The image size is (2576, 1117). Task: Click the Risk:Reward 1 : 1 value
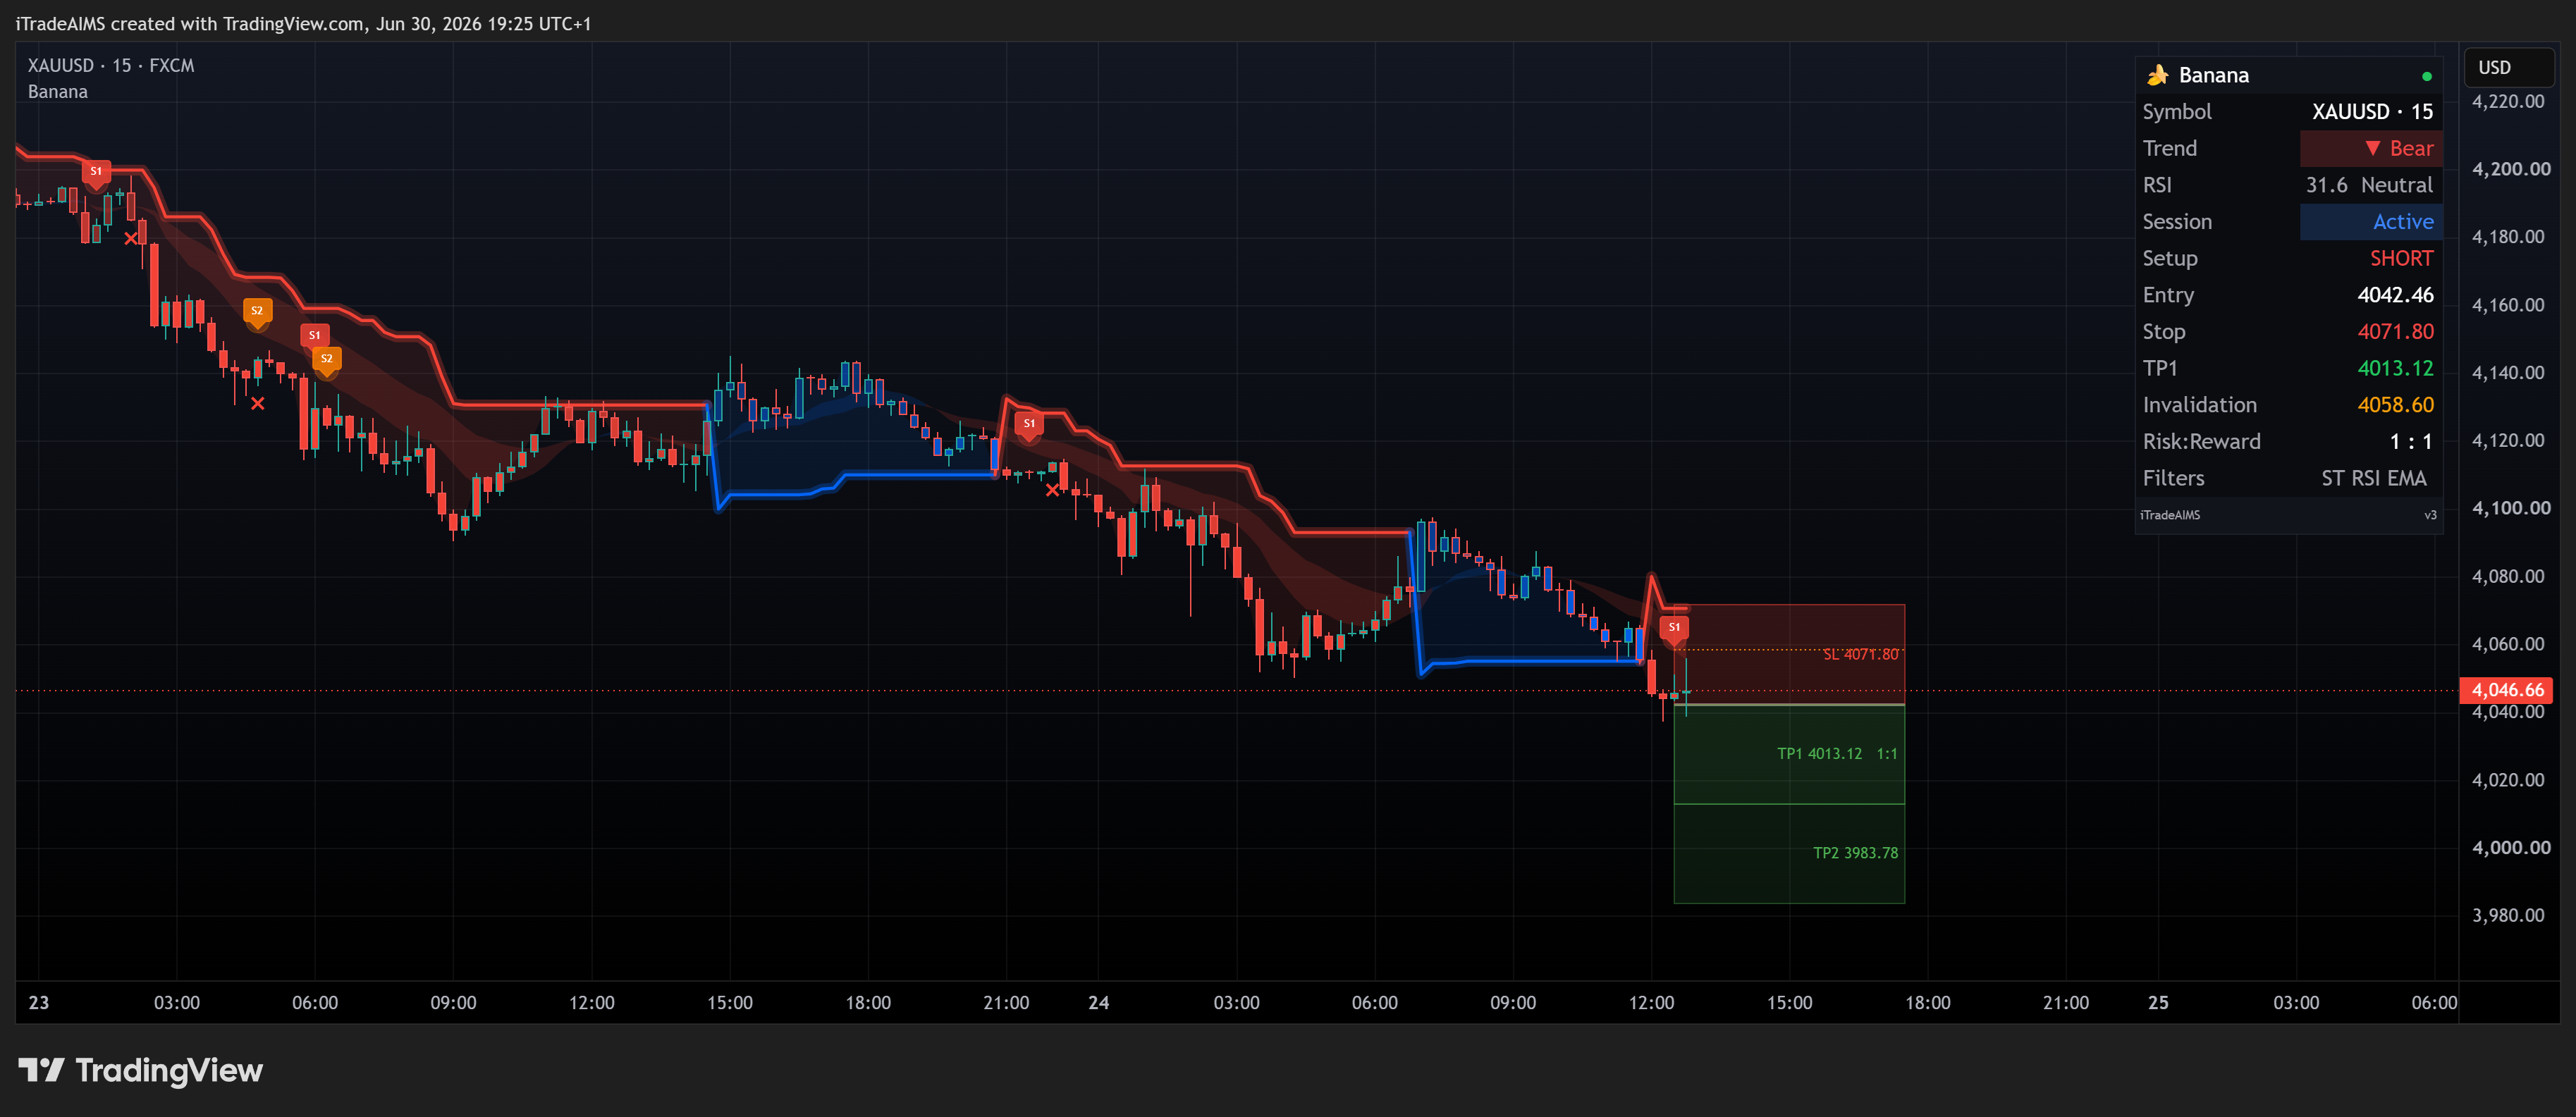click(x=2410, y=442)
